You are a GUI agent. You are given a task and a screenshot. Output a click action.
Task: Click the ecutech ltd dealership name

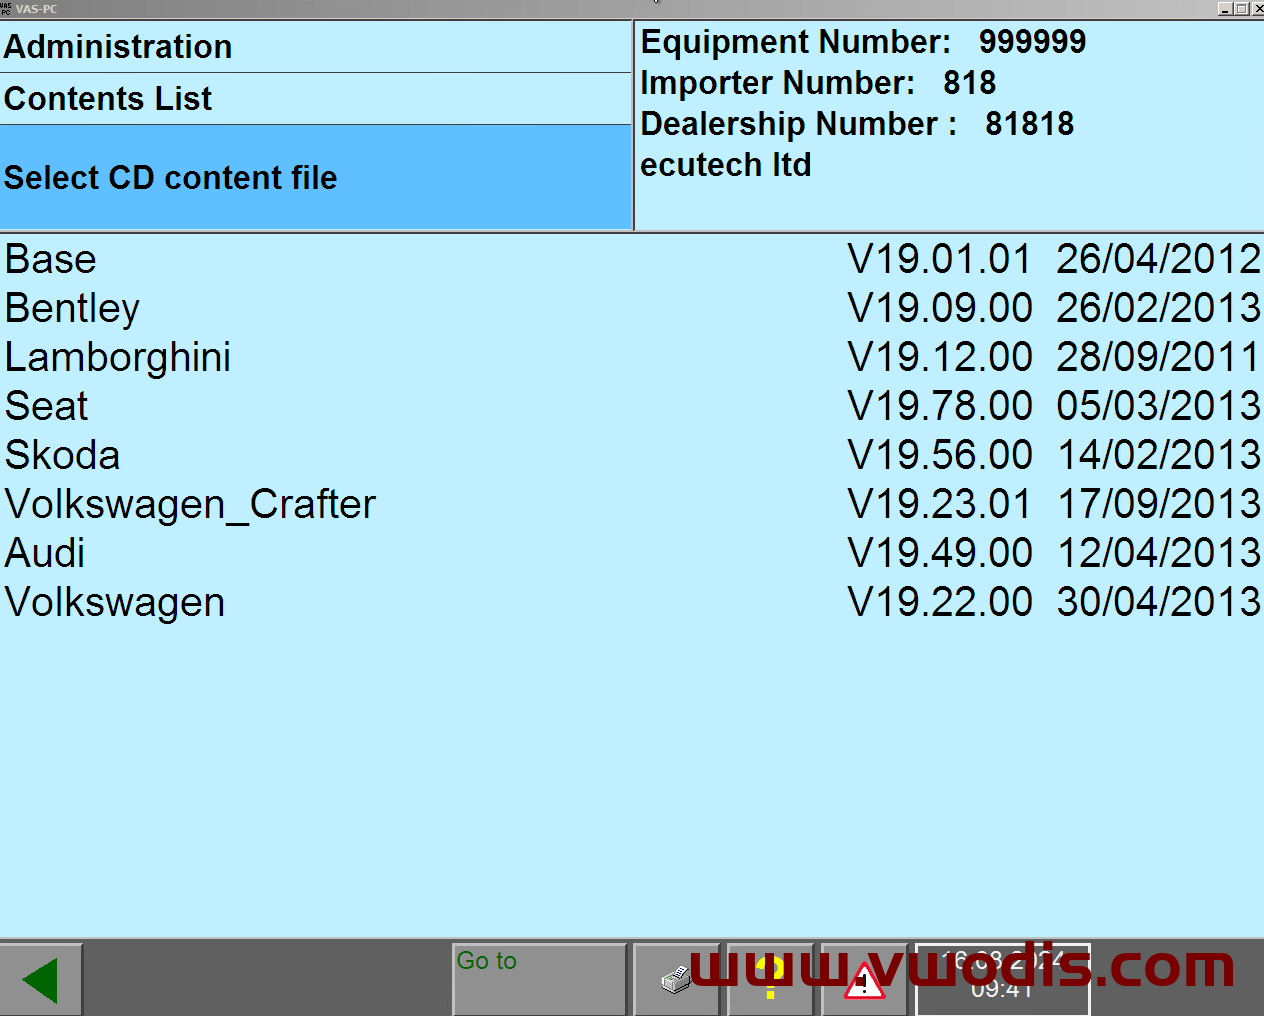pyautogui.click(x=726, y=165)
